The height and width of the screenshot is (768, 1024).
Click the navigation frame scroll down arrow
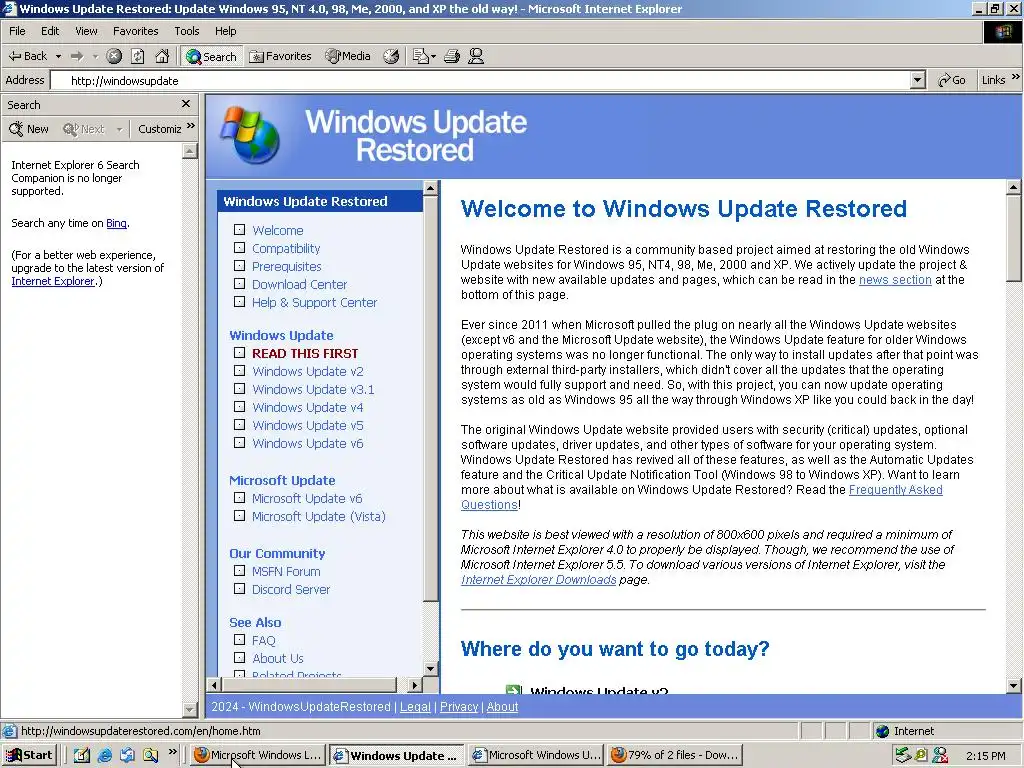click(430, 669)
